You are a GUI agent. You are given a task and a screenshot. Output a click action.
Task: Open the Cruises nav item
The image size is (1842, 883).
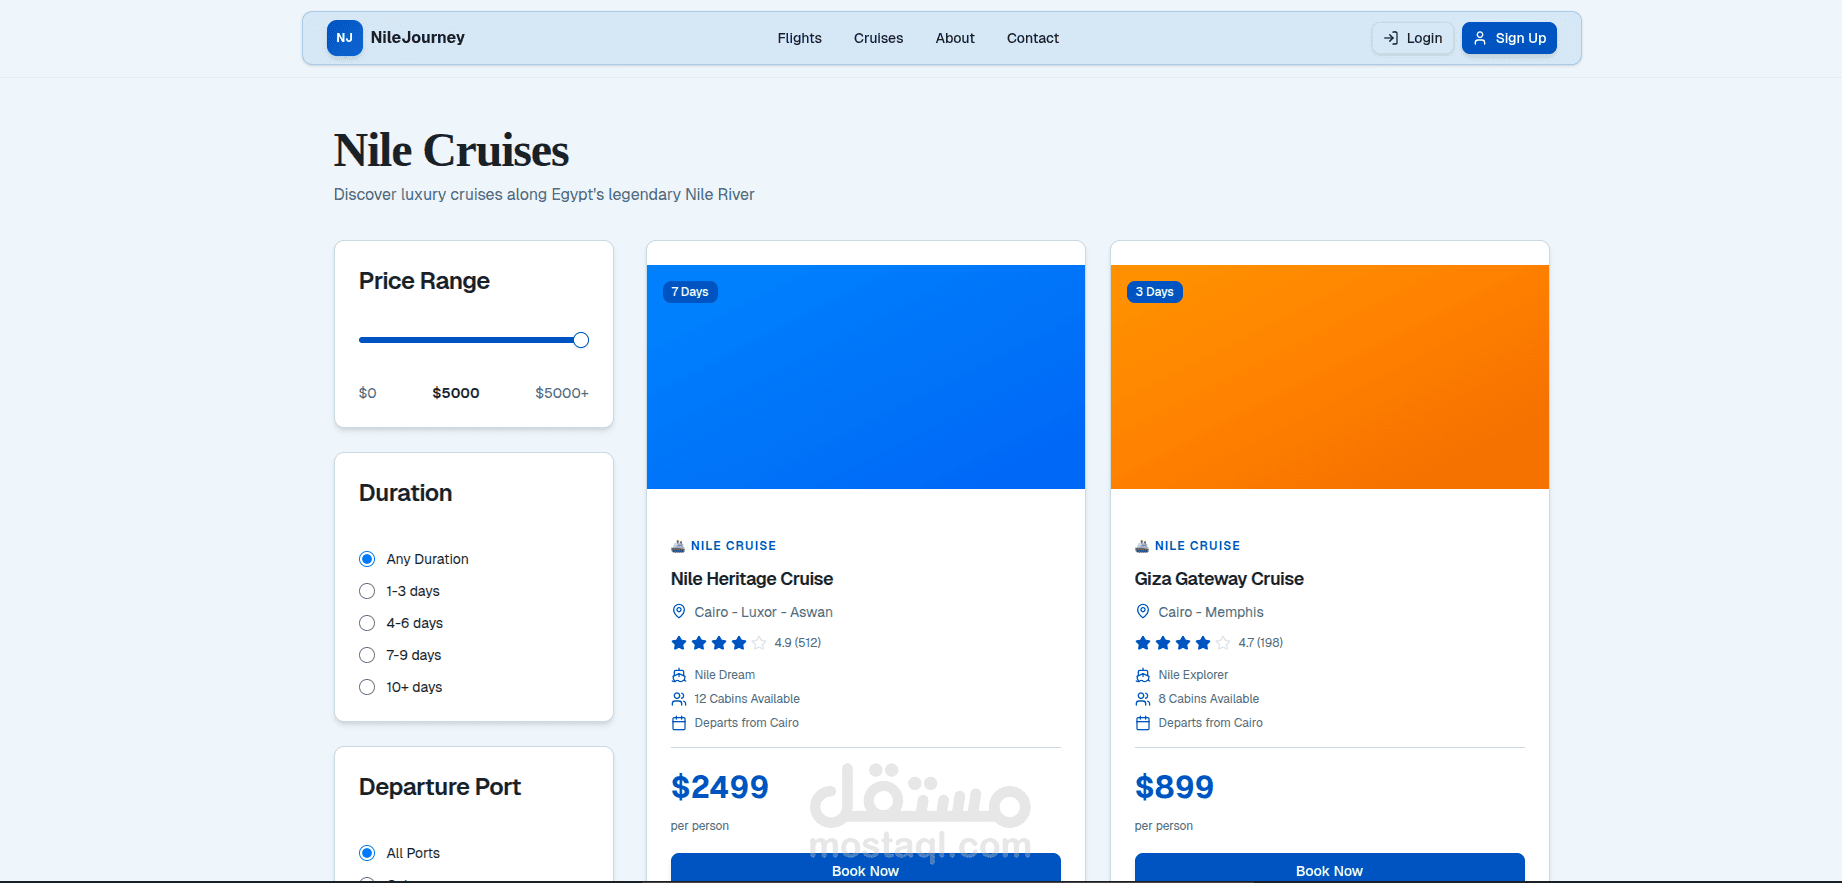[878, 38]
